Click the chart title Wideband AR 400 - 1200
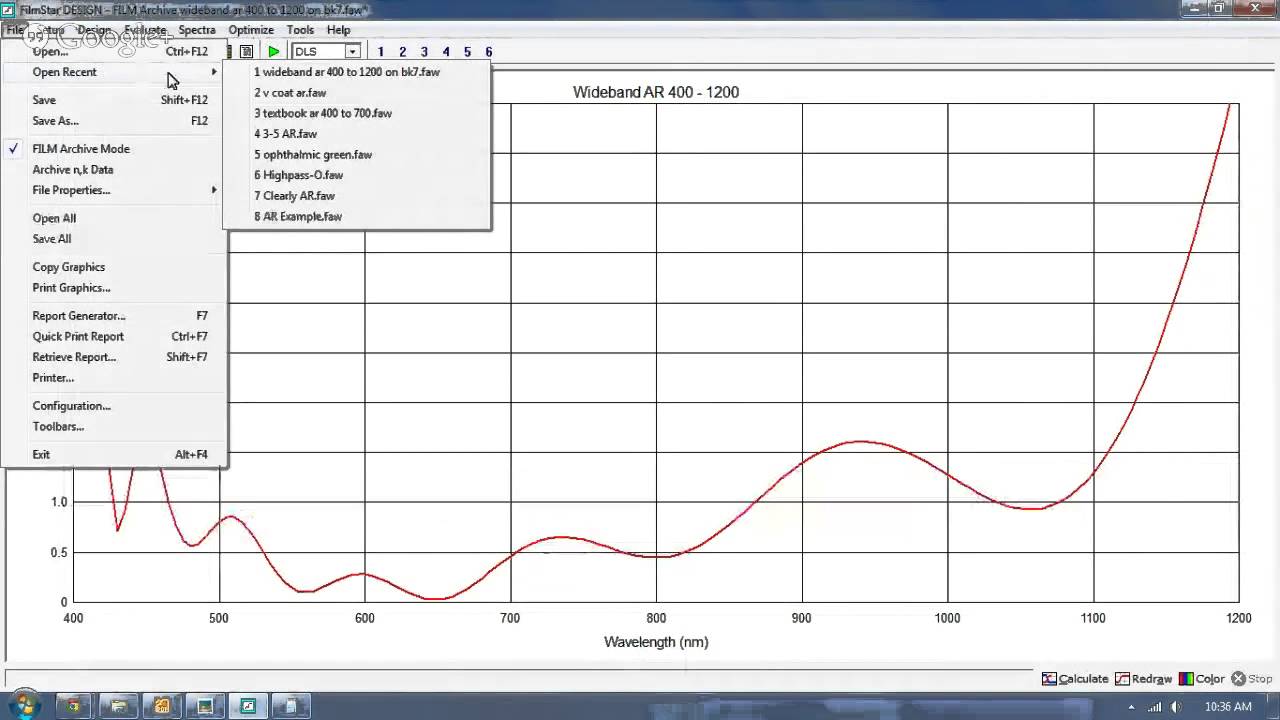Image resolution: width=1280 pixels, height=720 pixels. [656, 92]
